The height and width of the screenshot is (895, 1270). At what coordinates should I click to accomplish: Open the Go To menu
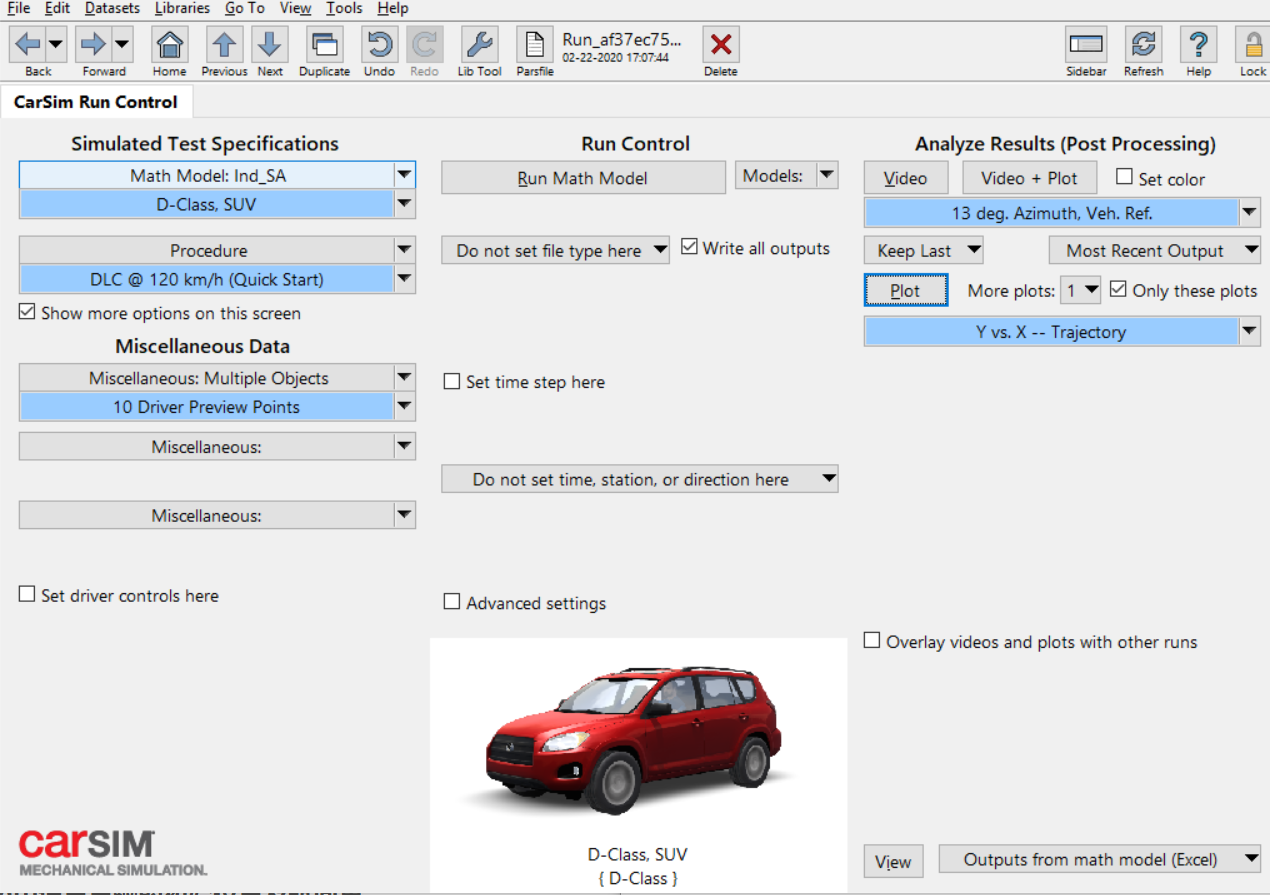[245, 8]
